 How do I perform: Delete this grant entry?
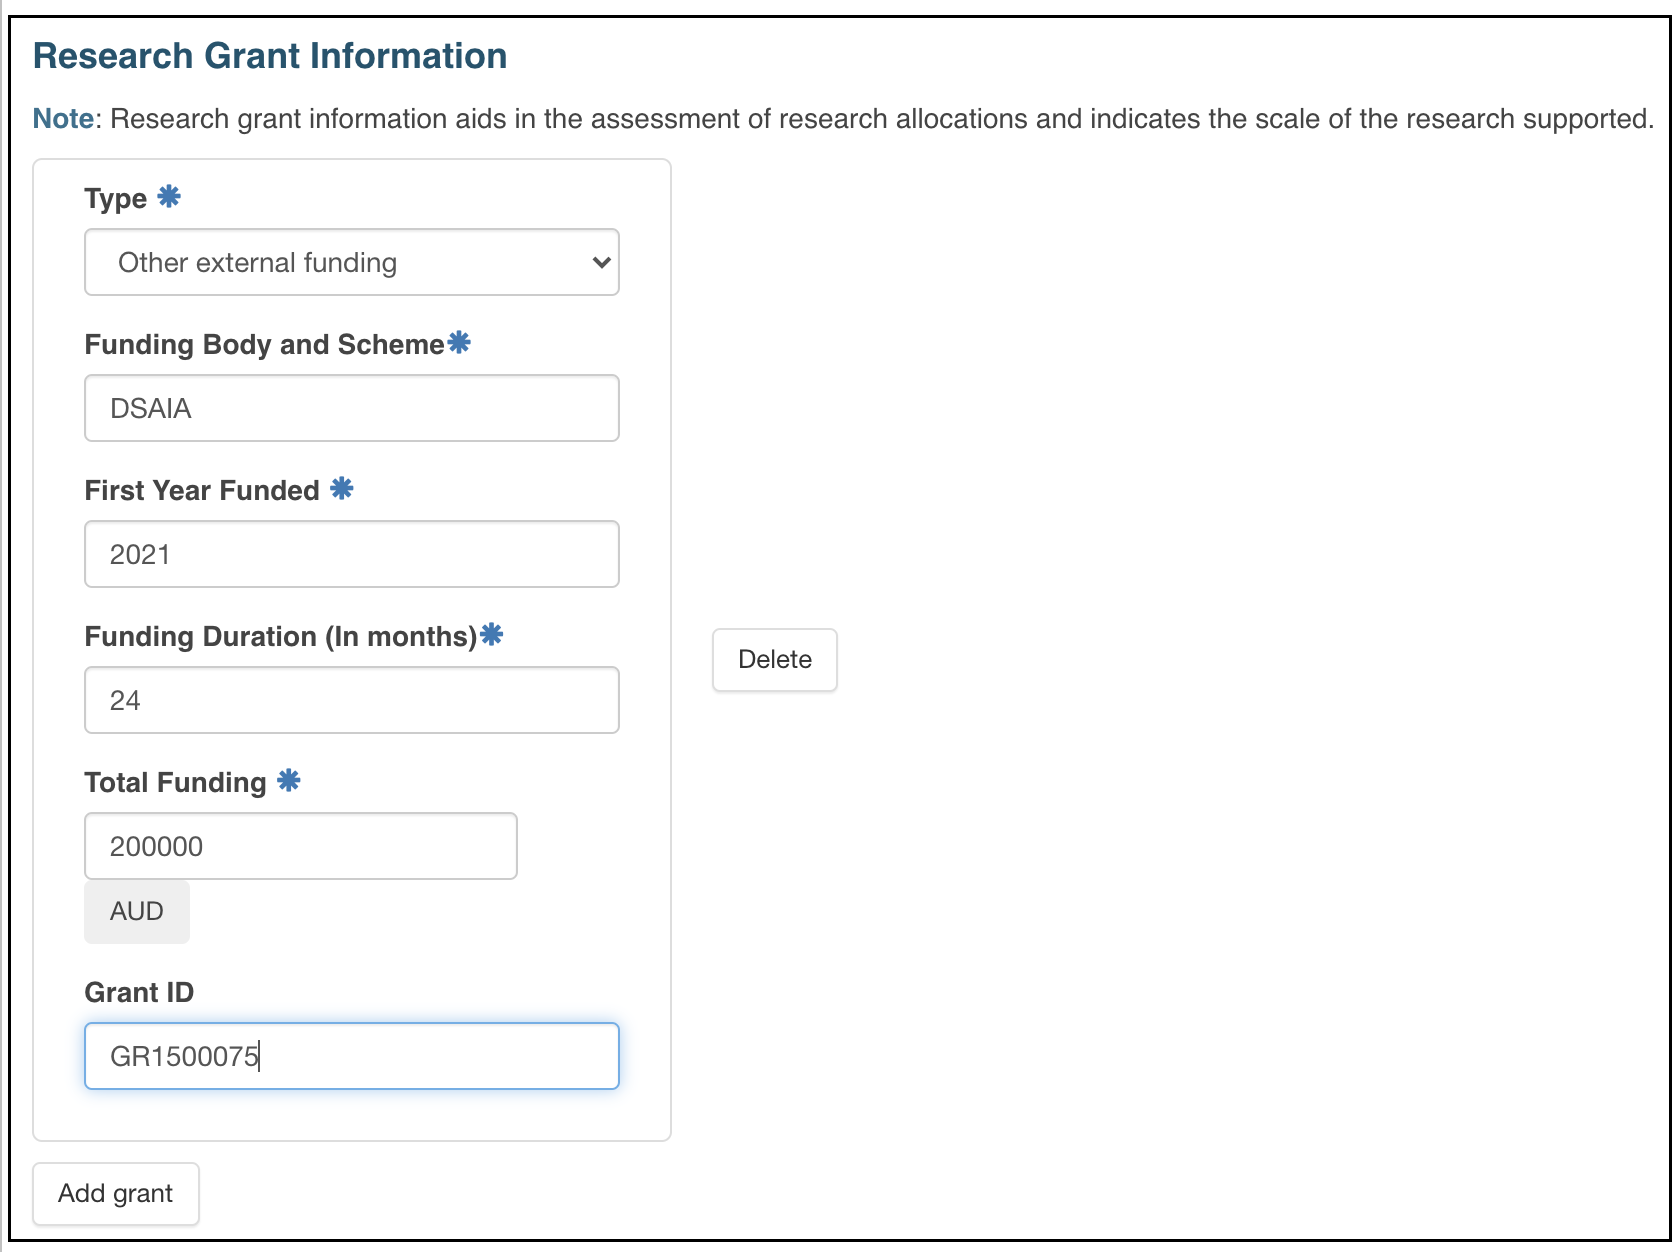pyautogui.click(x=775, y=660)
